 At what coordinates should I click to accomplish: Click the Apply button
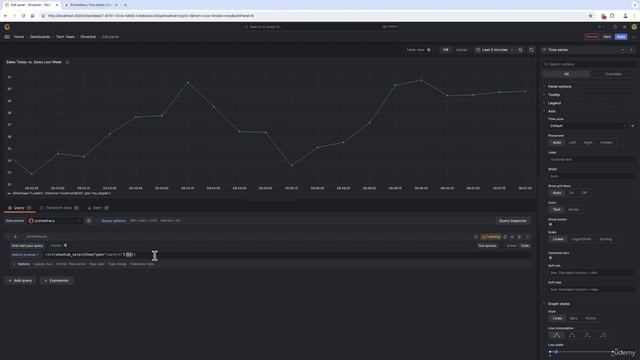click(621, 37)
